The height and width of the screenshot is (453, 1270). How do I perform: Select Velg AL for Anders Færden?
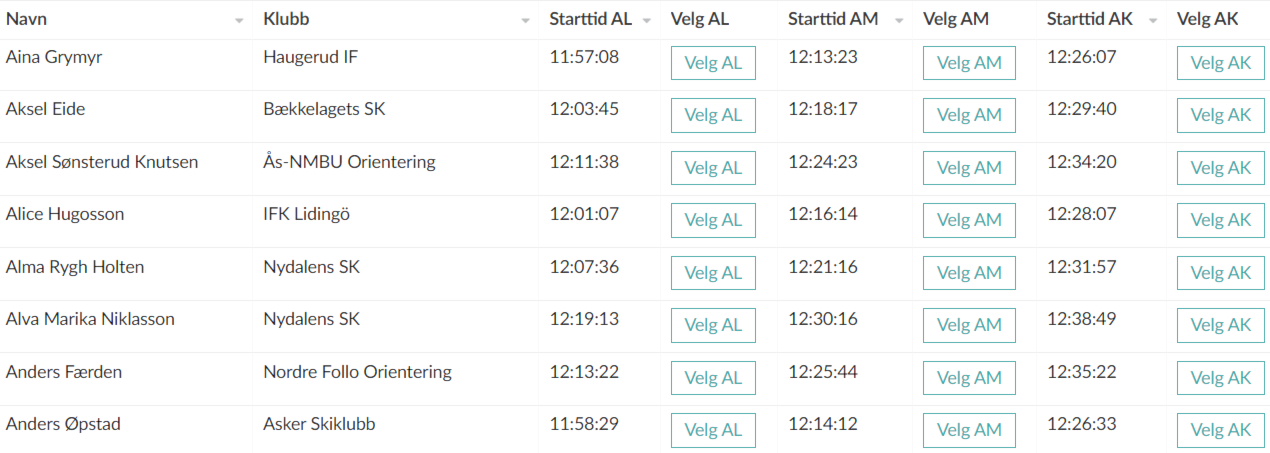click(713, 378)
